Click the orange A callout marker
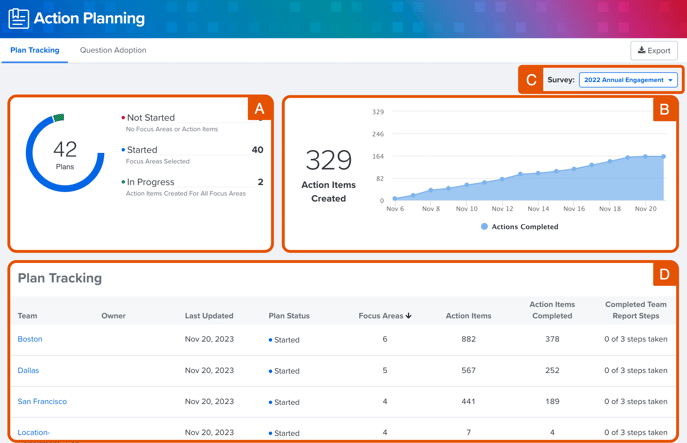The height and width of the screenshot is (443, 687). point(259,108)
